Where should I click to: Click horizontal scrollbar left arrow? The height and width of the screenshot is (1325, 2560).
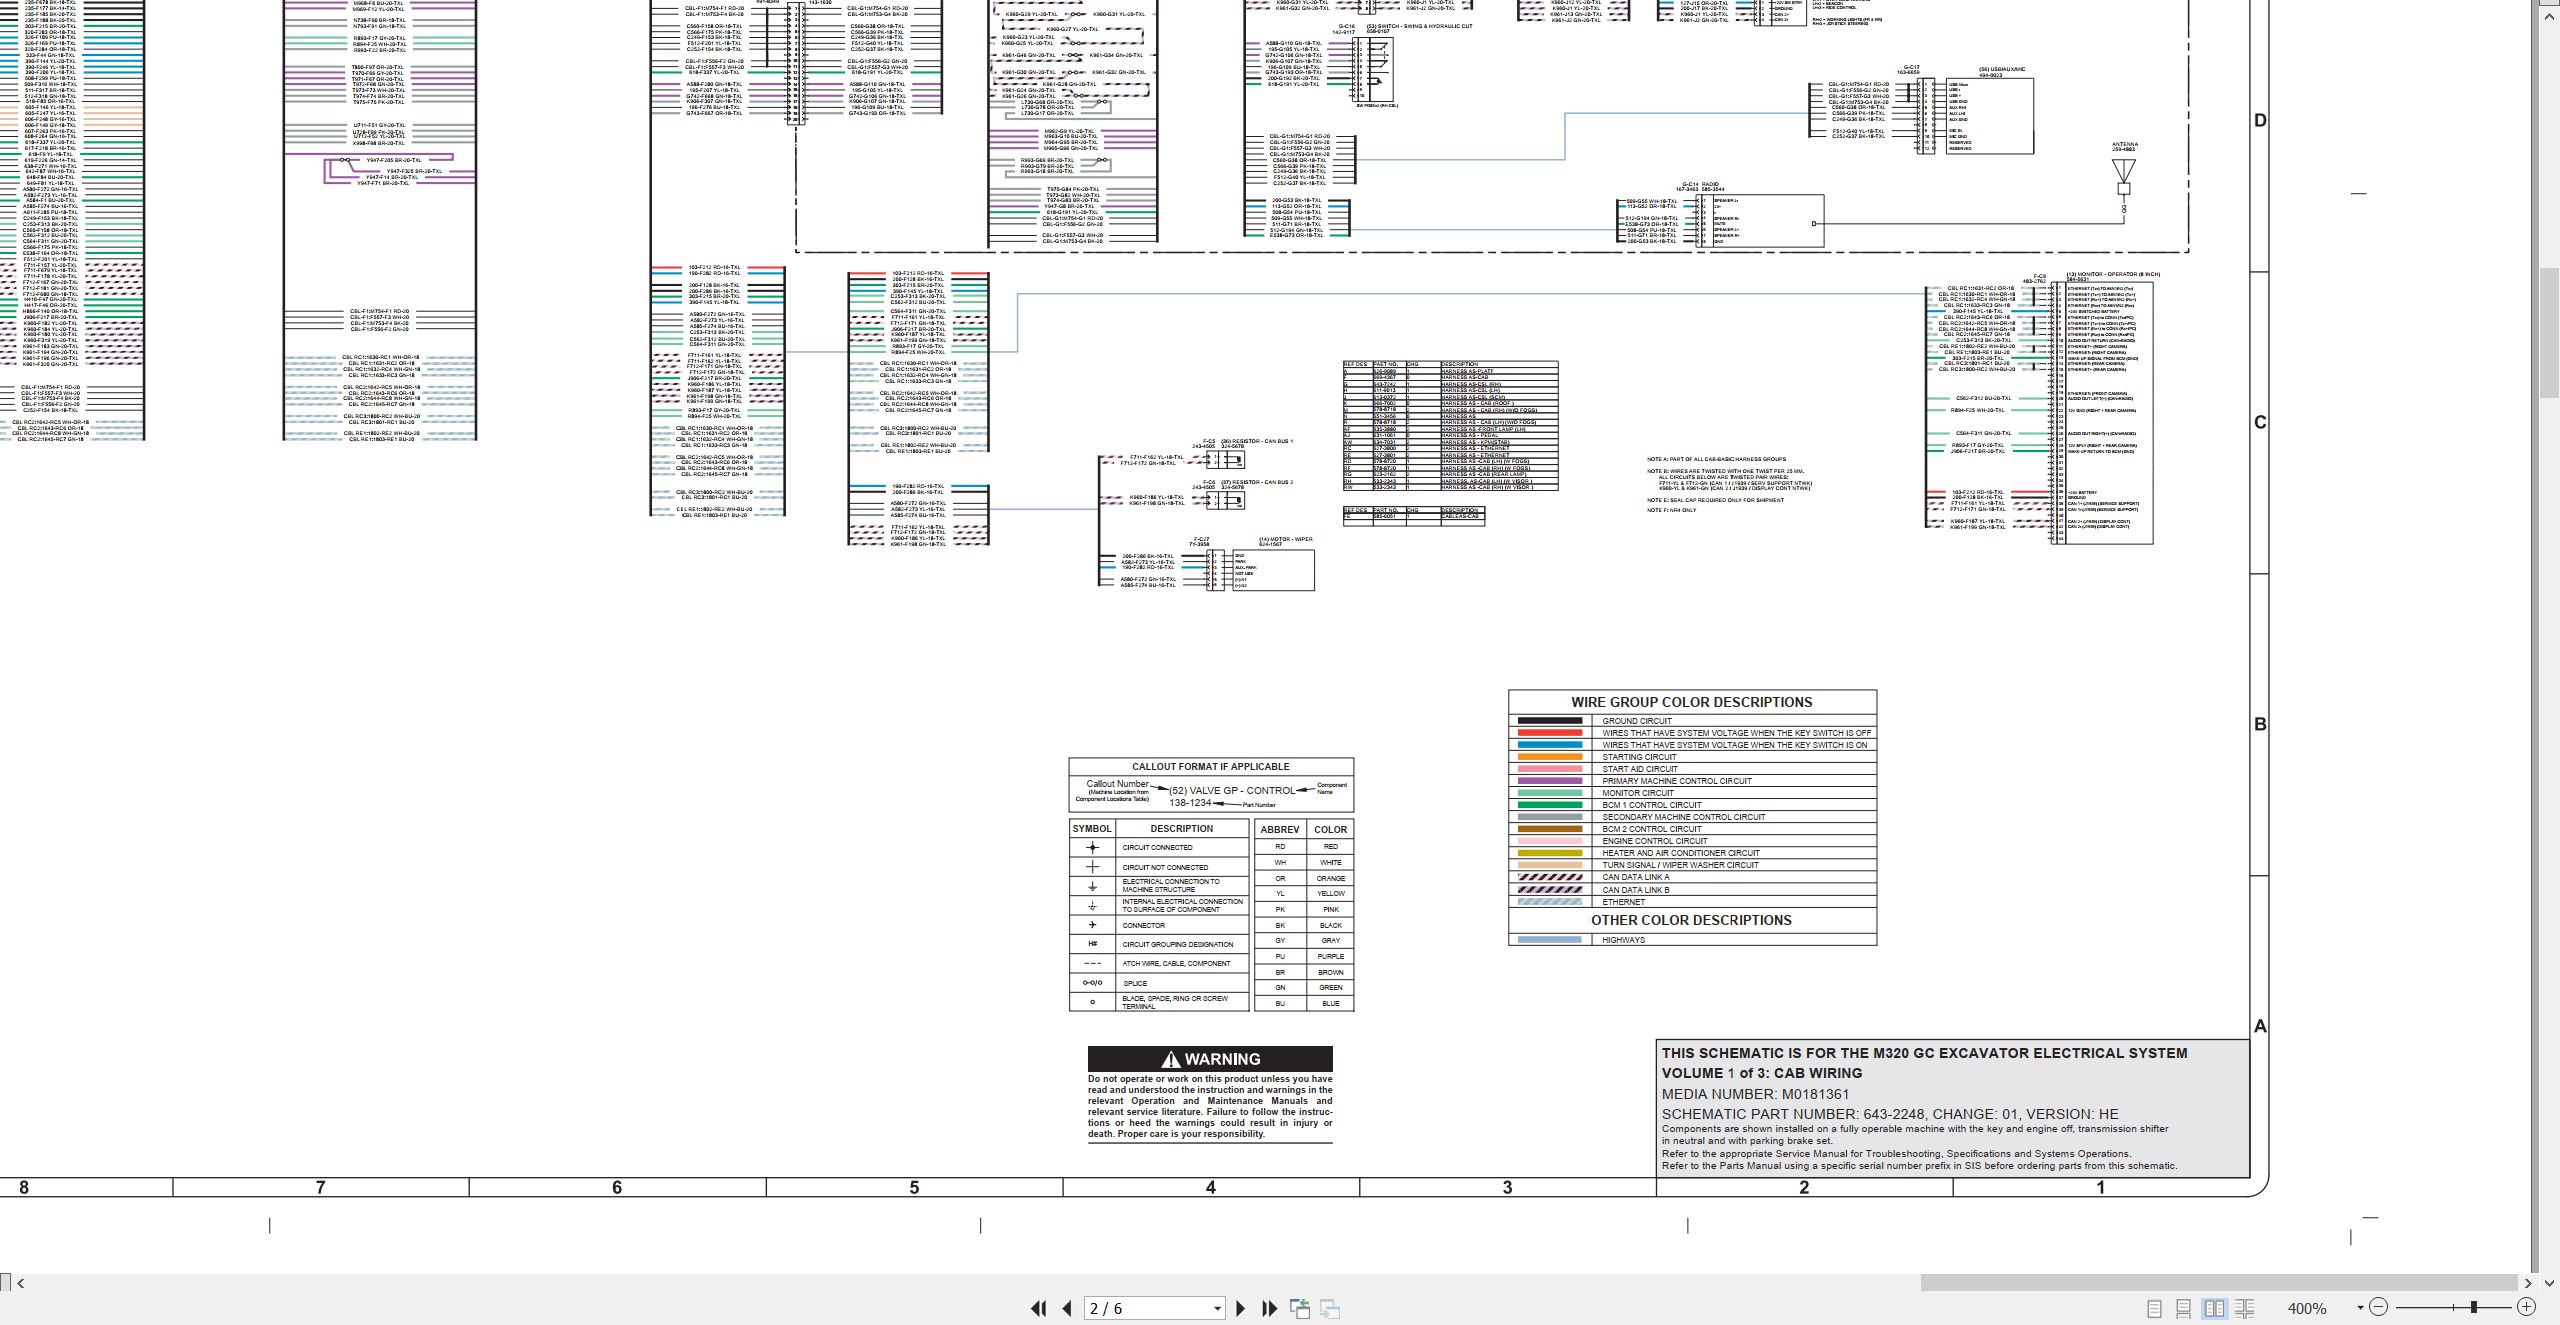[x=20, y=1283]
